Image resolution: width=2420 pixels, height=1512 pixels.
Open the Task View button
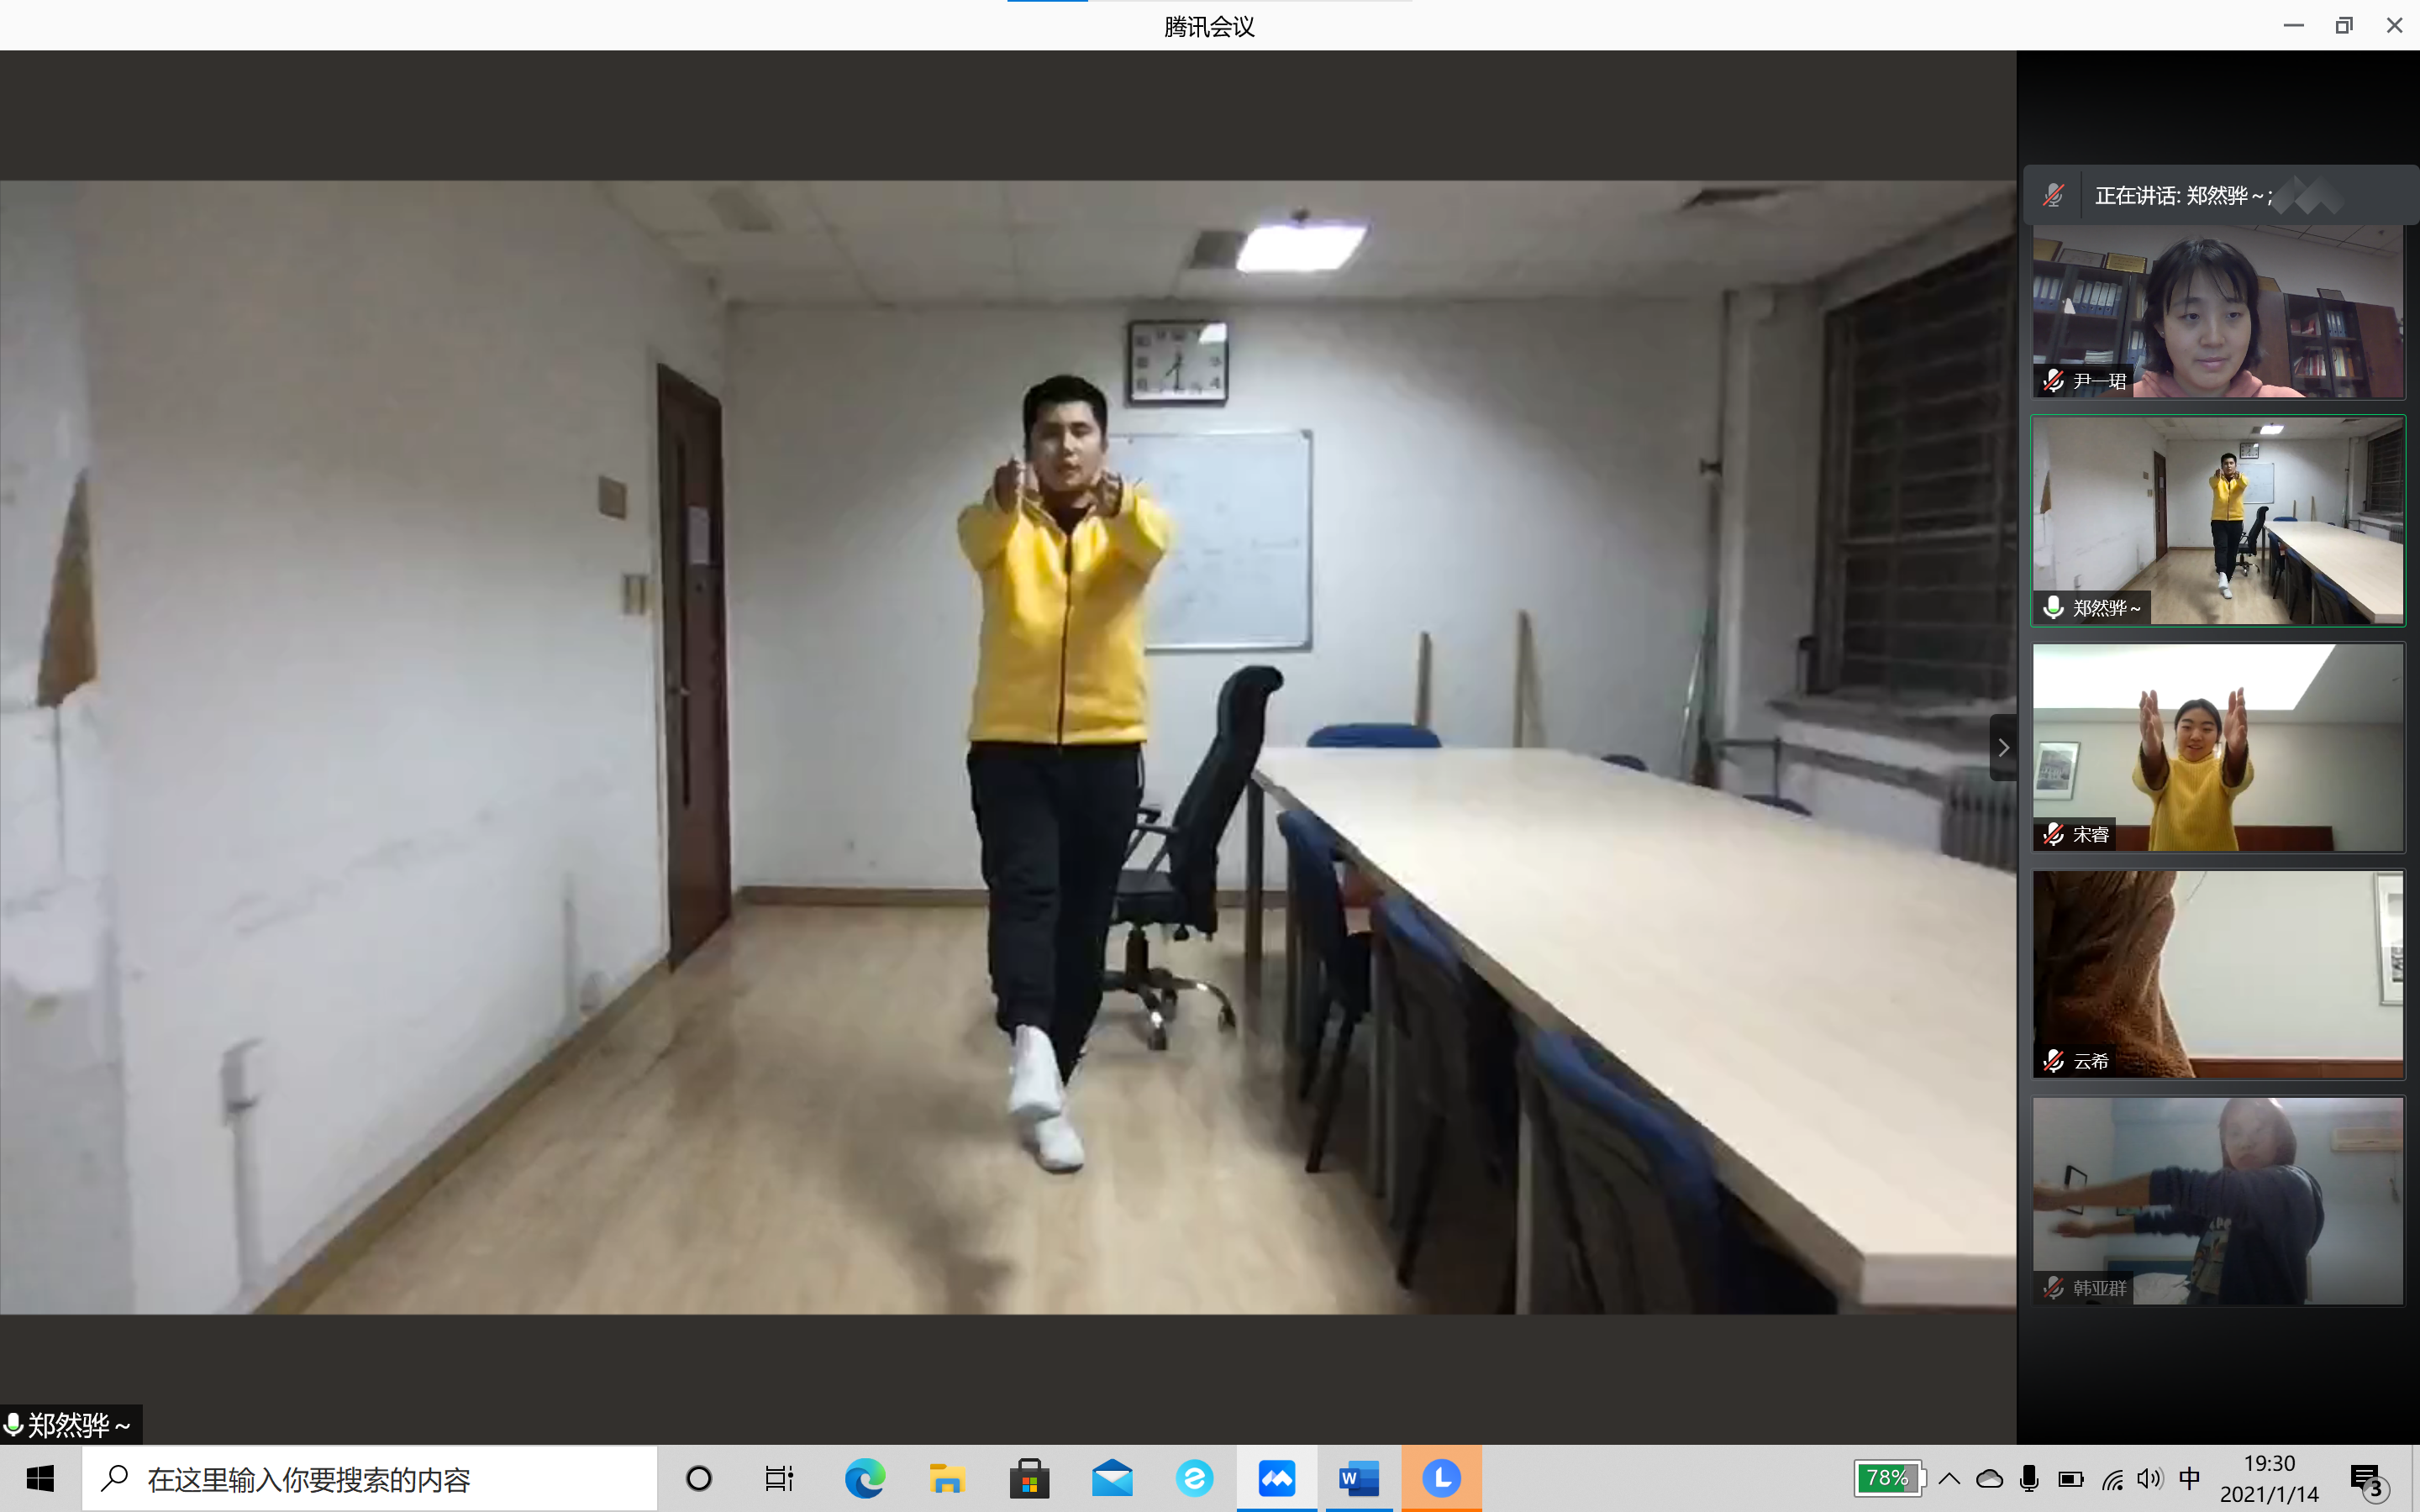click(779, 1478)
